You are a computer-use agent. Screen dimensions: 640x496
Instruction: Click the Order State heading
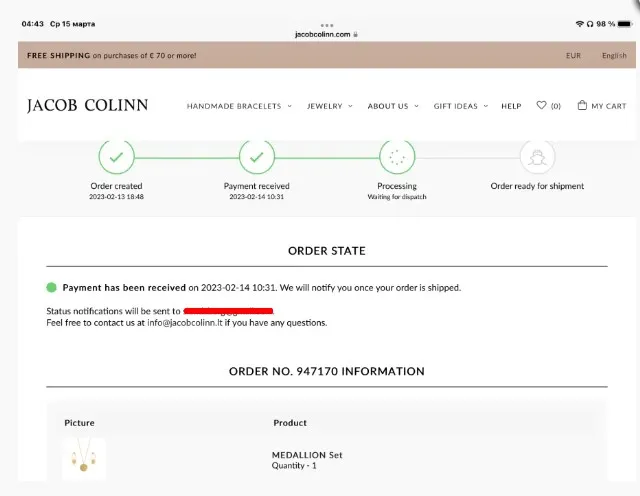tap(327, 251)
